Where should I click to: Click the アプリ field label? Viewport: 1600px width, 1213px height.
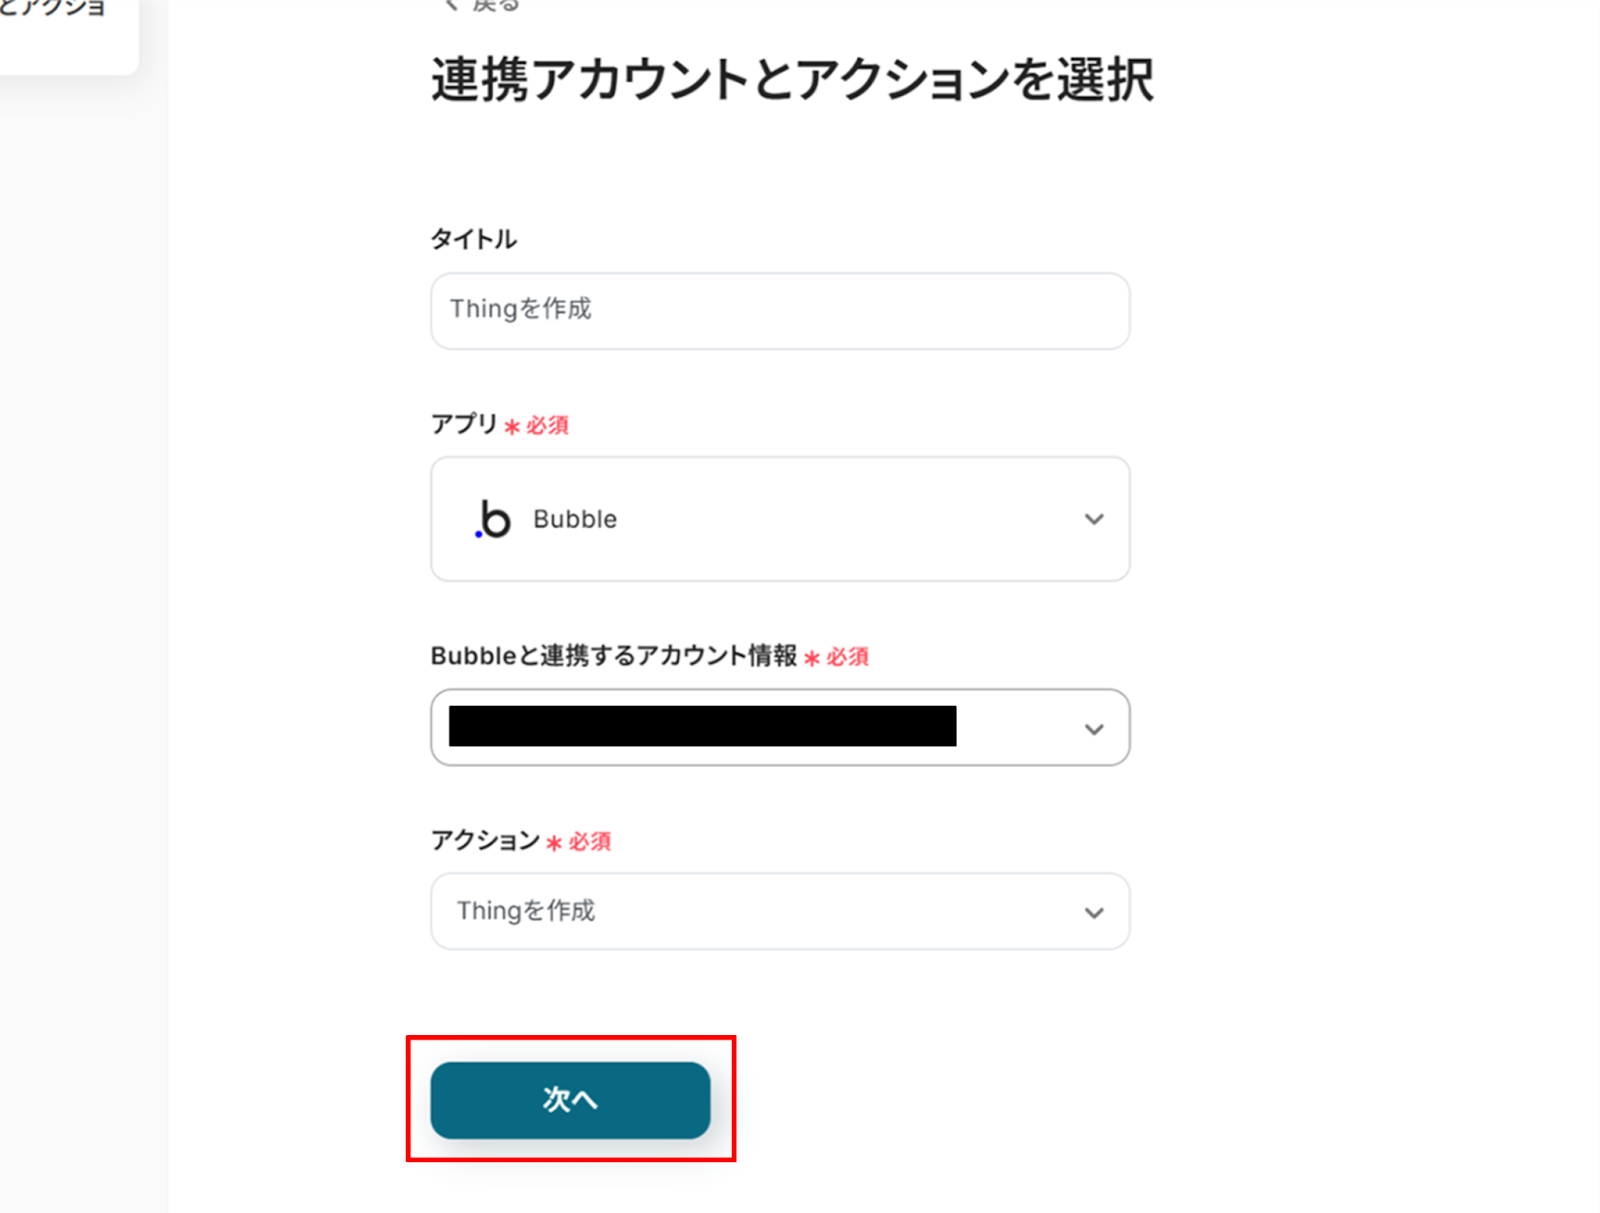464,424
